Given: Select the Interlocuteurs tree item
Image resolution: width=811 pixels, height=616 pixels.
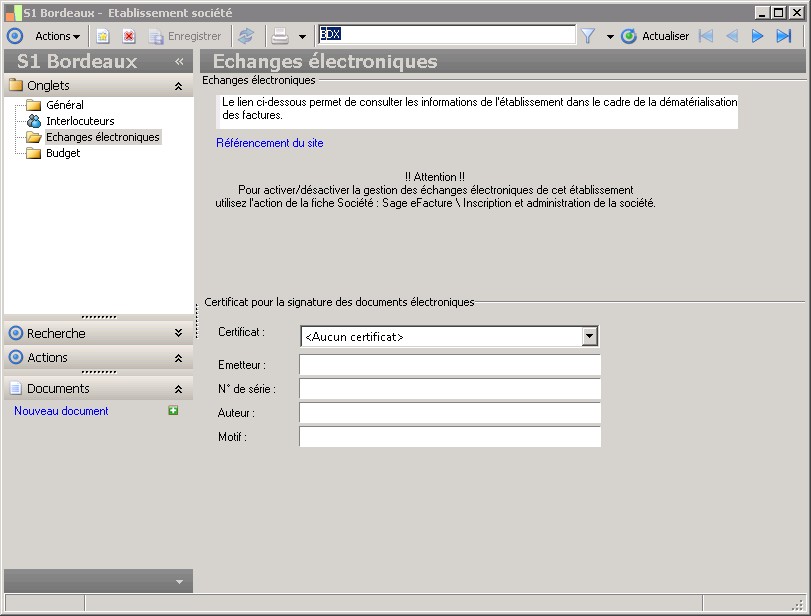Looking at the screenshot, I should [80, 121].
